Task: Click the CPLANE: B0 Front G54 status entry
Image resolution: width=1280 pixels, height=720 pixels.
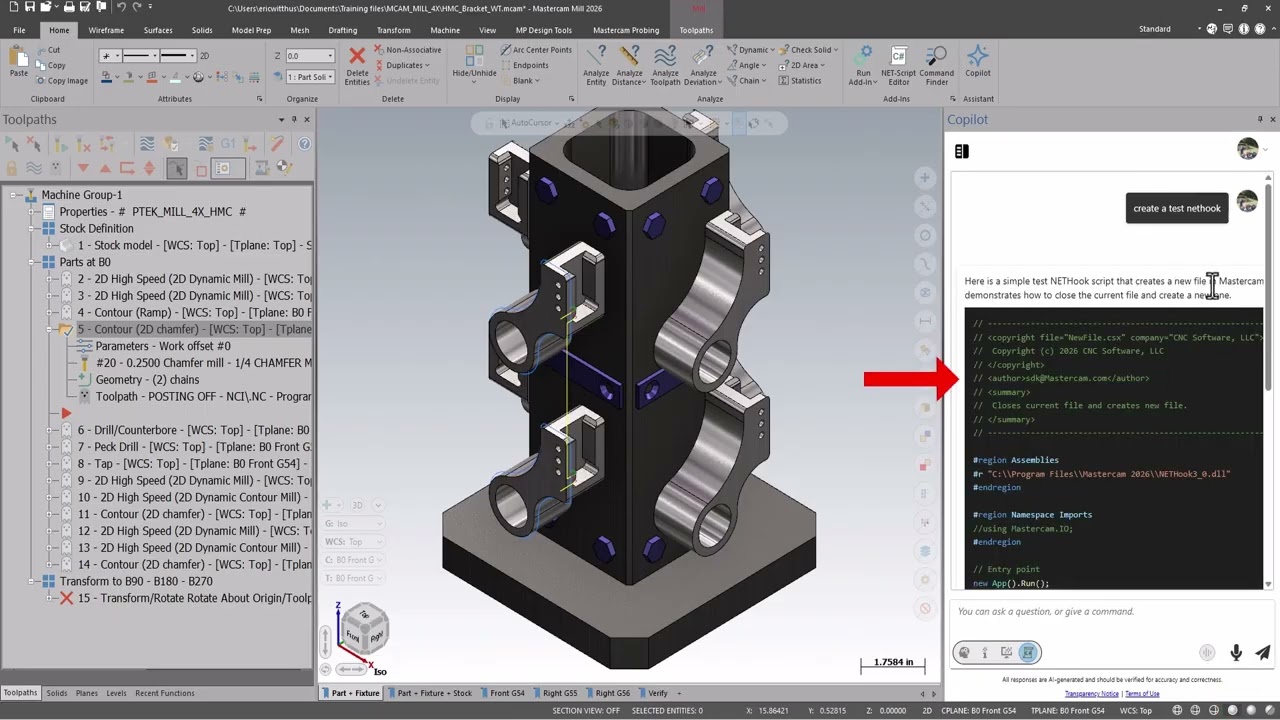Action: [979, 710]
